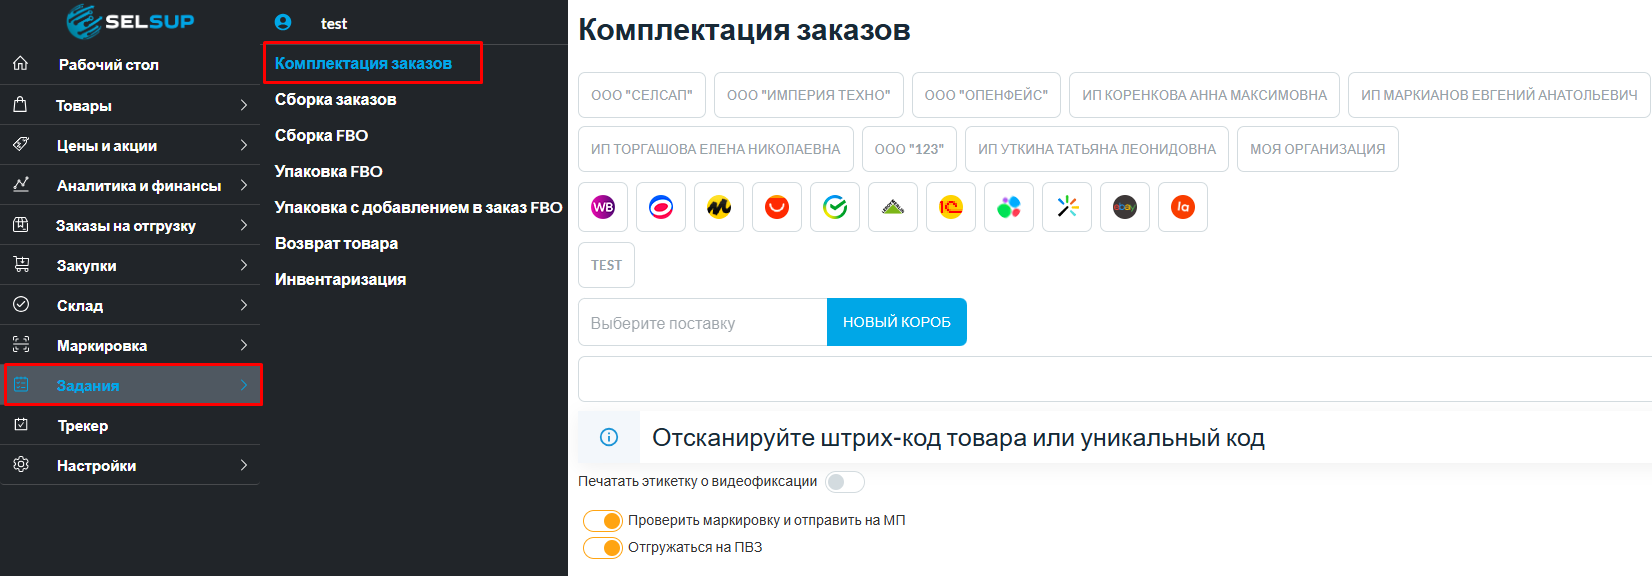Click the info icon beside scan barcode prompt
The width and height of the screenshot is (1652, 576).
coord(608,437)
